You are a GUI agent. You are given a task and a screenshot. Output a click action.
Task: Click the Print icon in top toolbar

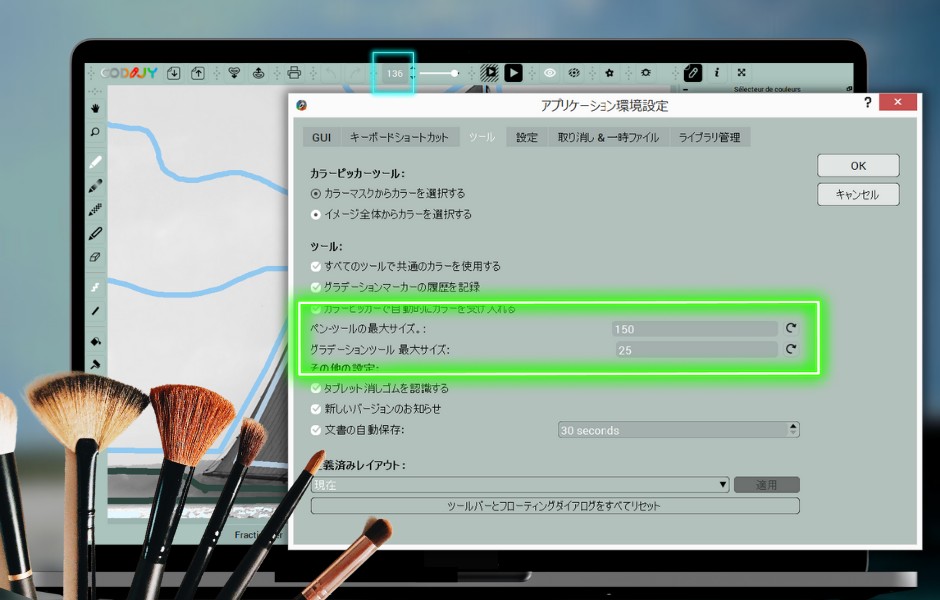(x=294, y=73)
